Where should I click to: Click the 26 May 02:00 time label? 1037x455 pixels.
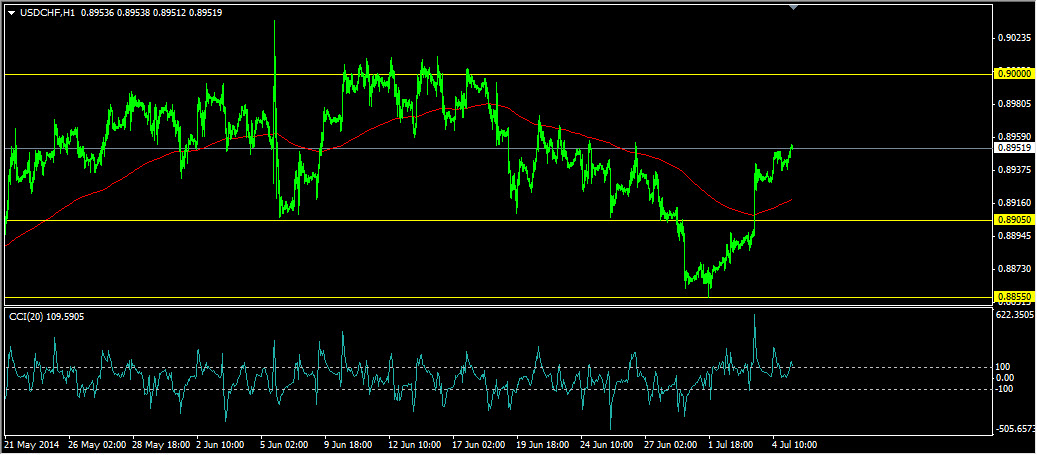tap(95, 445)
